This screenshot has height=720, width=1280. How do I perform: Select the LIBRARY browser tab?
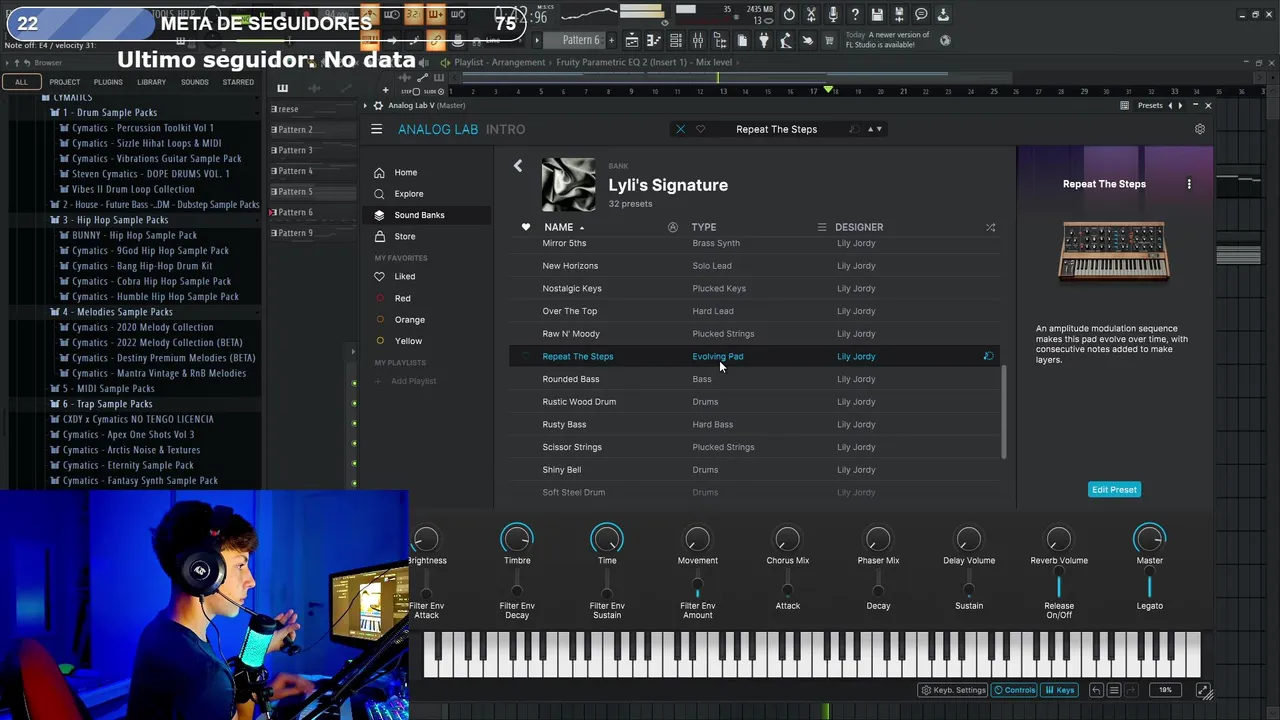[x=151, y=82]
